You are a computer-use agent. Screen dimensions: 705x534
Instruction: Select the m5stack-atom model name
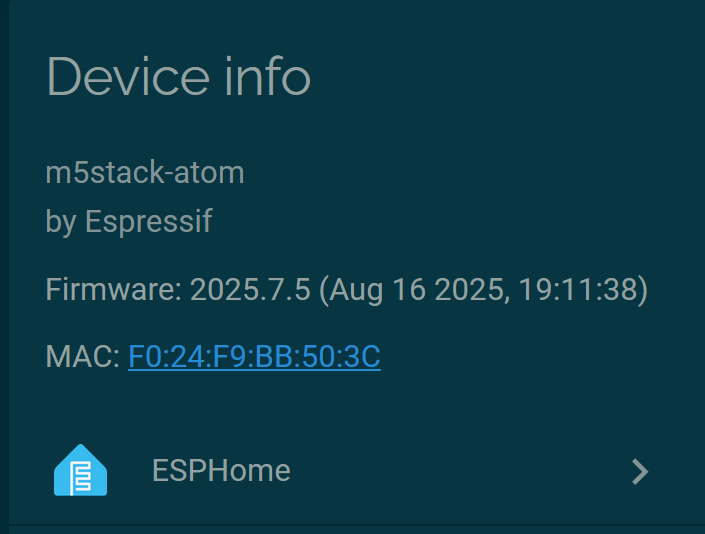coord(145,173)
